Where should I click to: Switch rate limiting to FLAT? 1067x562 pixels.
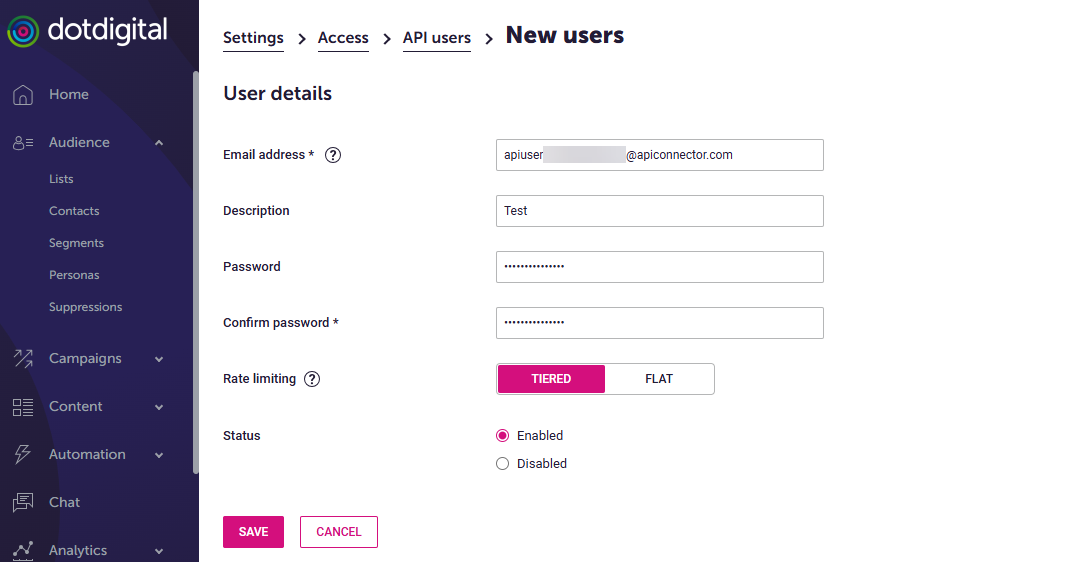(659, 379)
